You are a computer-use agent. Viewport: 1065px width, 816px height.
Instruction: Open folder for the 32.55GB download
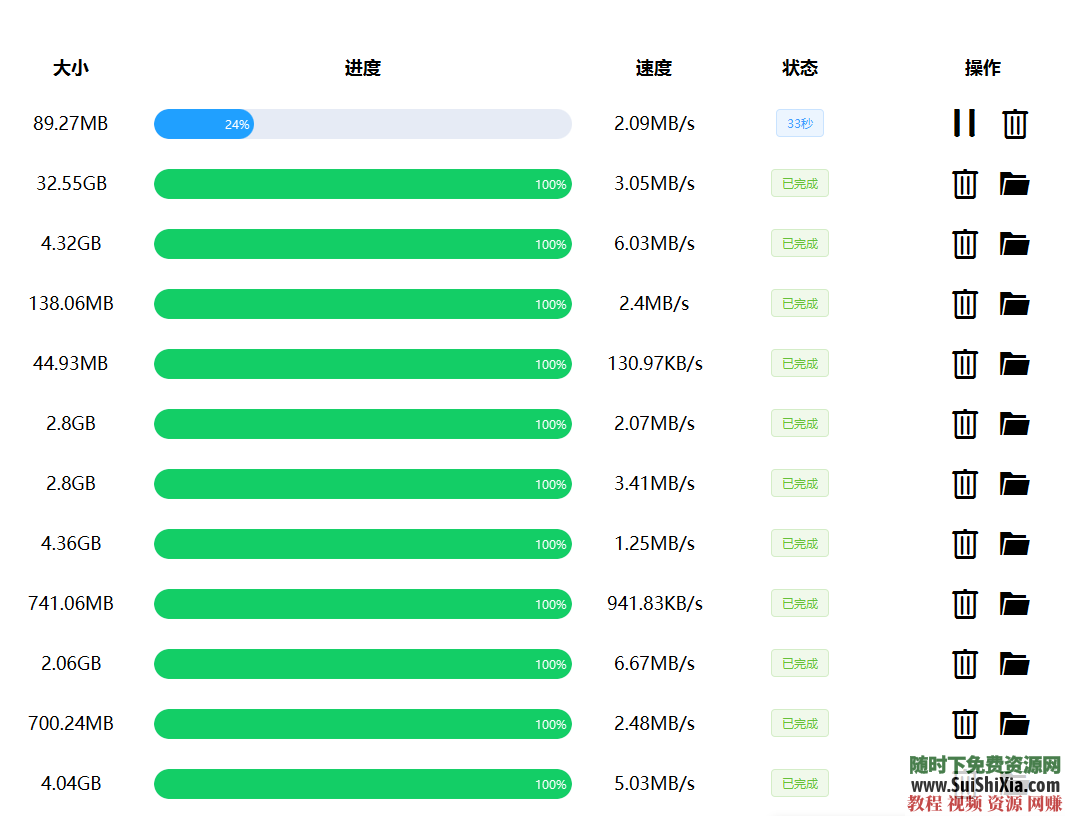point(1014,184)
